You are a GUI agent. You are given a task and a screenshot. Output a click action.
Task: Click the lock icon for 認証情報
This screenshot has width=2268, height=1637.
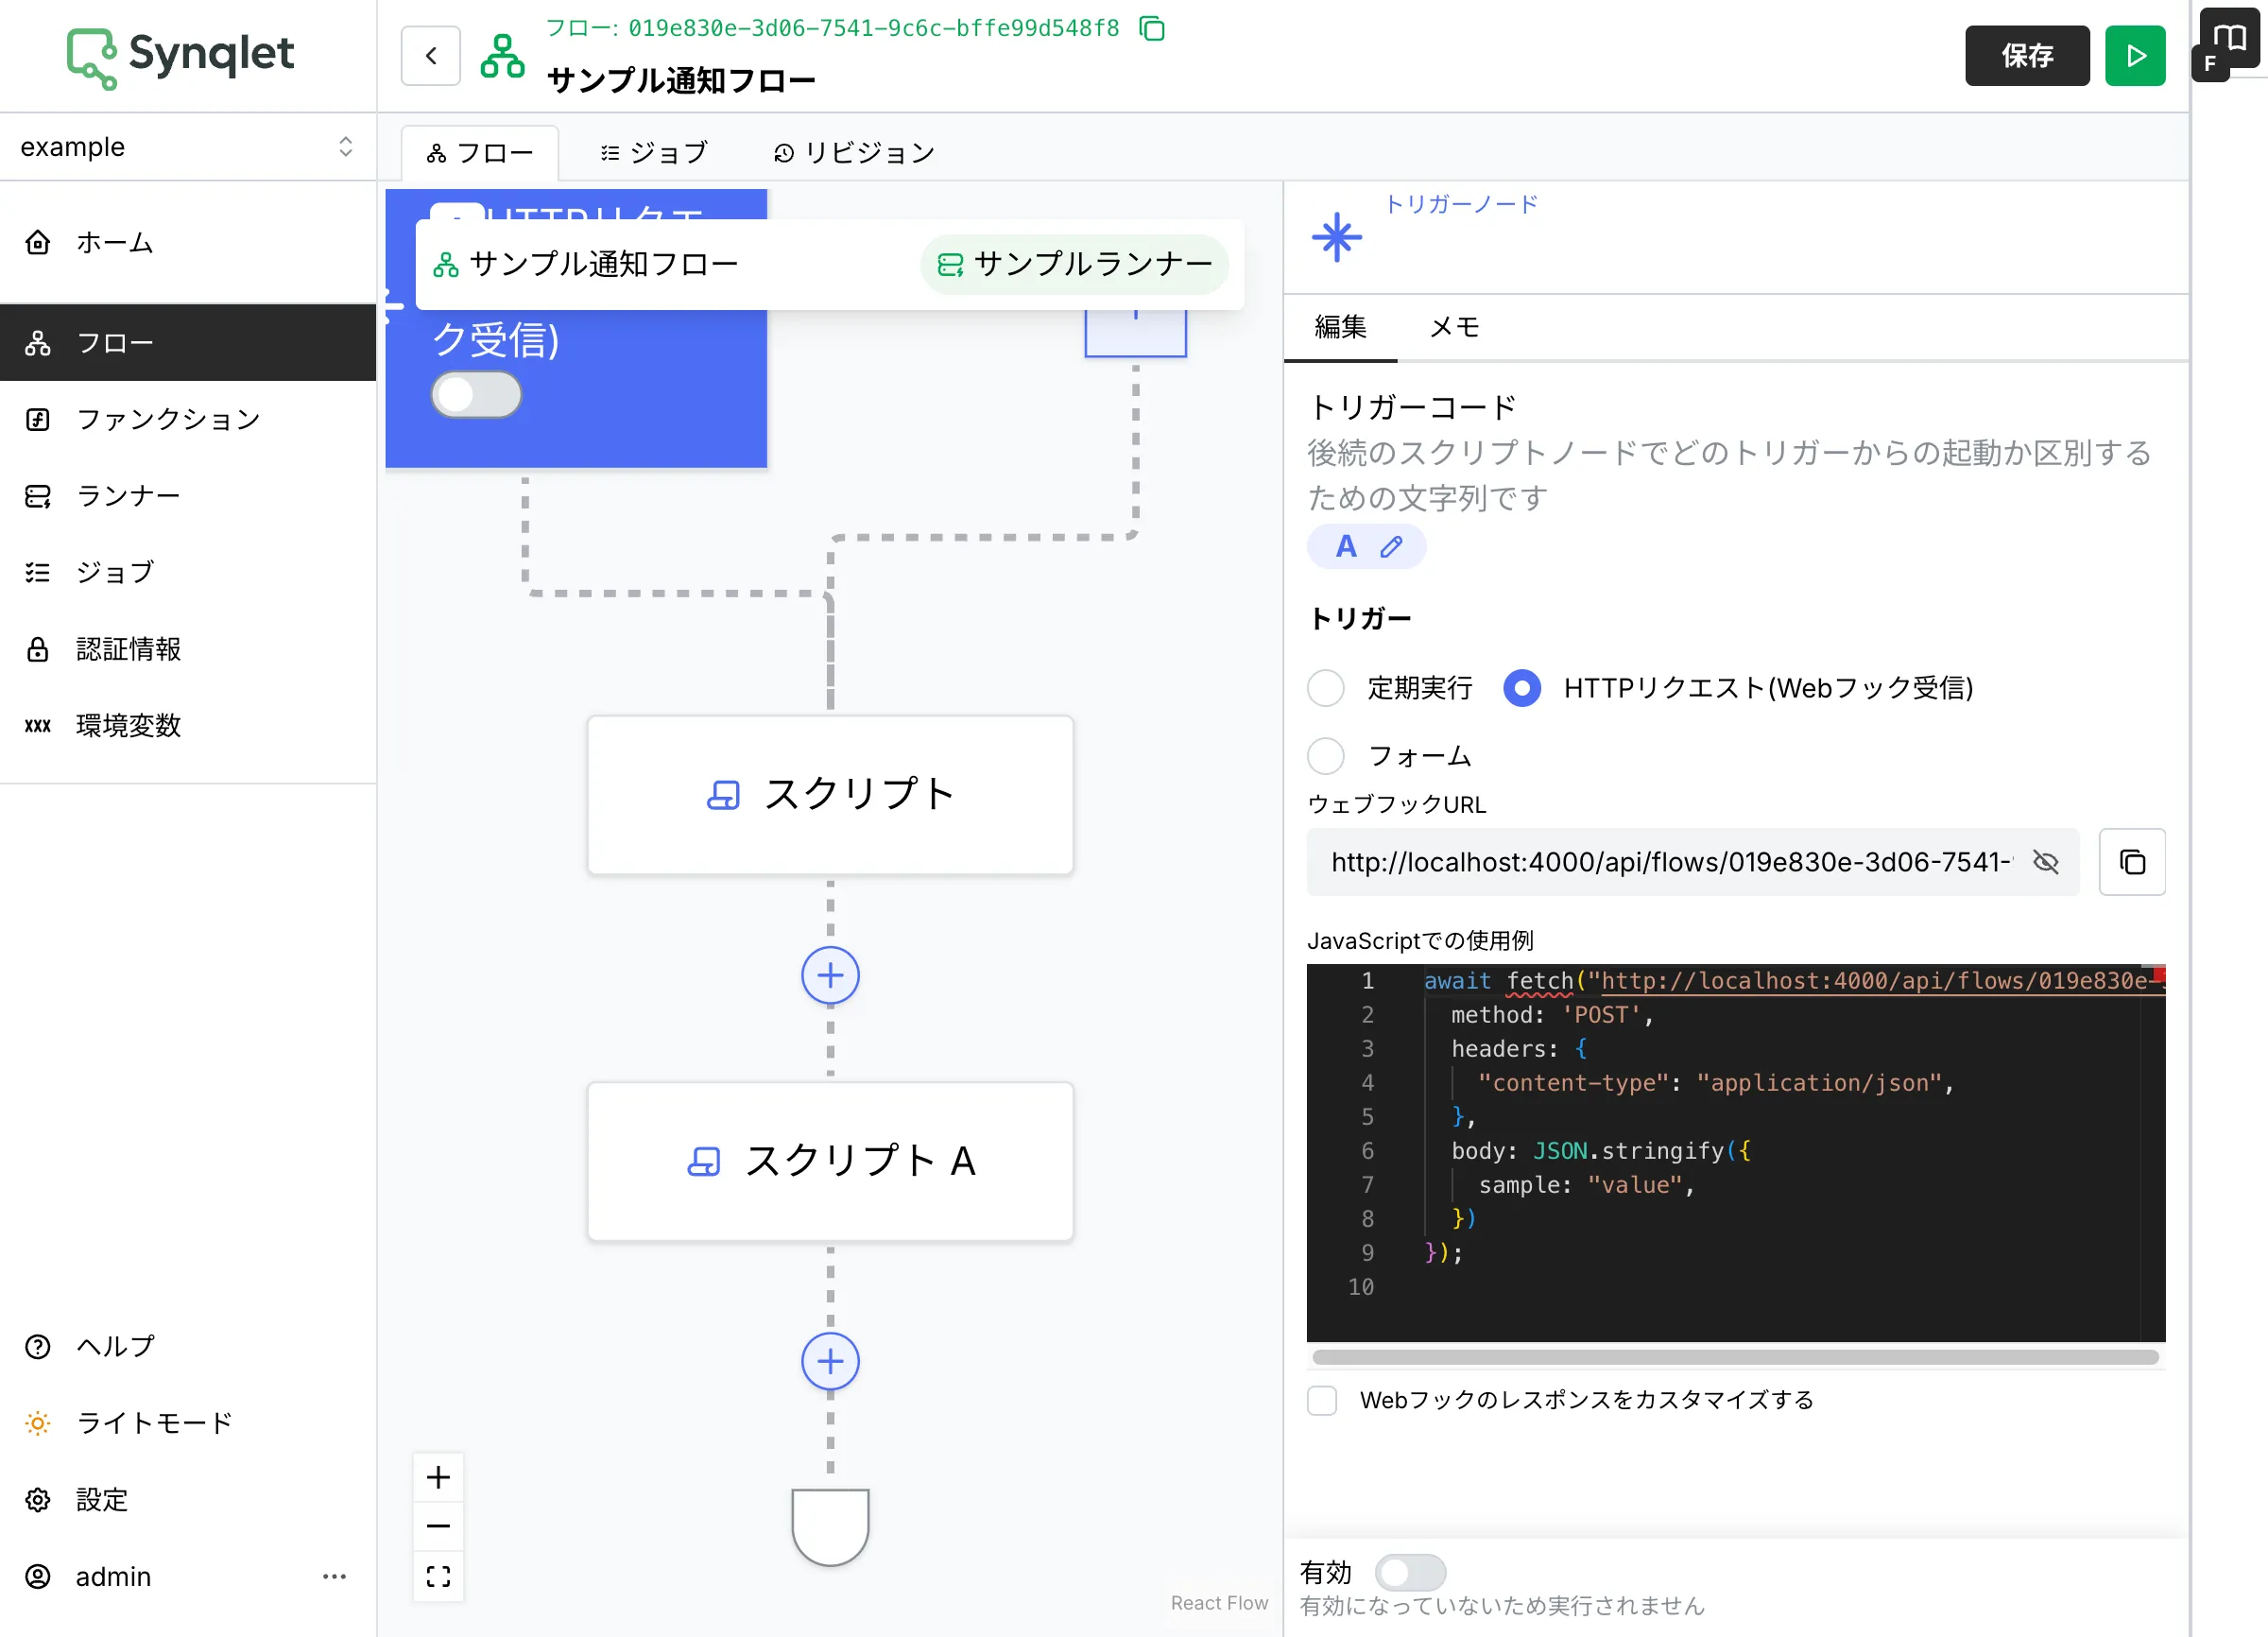pyautogui.click(x=38, y=649)
